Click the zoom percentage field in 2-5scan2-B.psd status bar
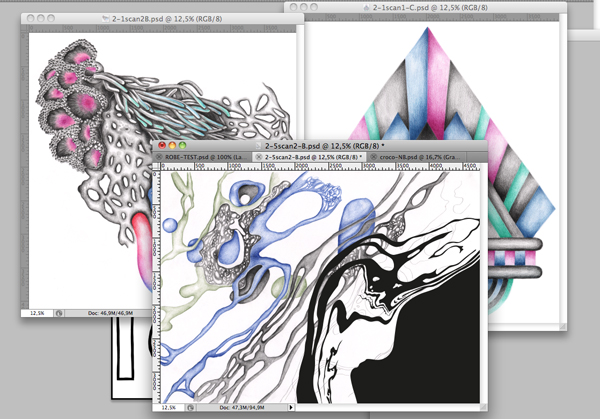 [x=168, y=408]
